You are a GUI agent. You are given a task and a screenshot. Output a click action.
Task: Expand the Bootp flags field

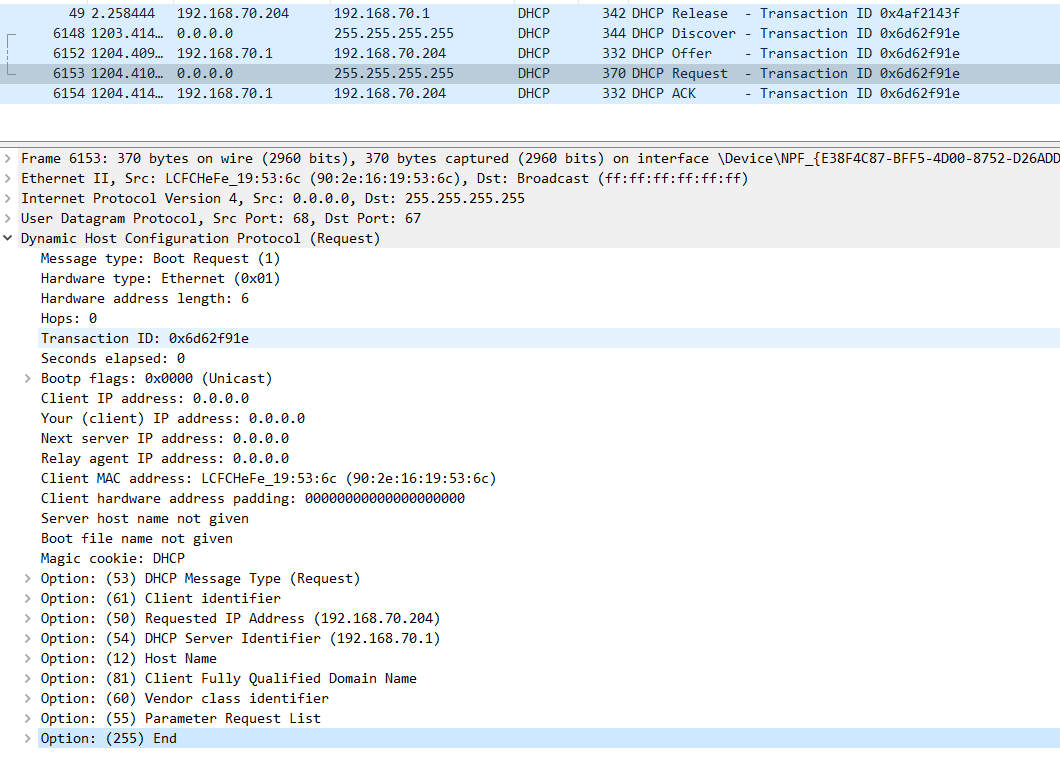[28, 379]
